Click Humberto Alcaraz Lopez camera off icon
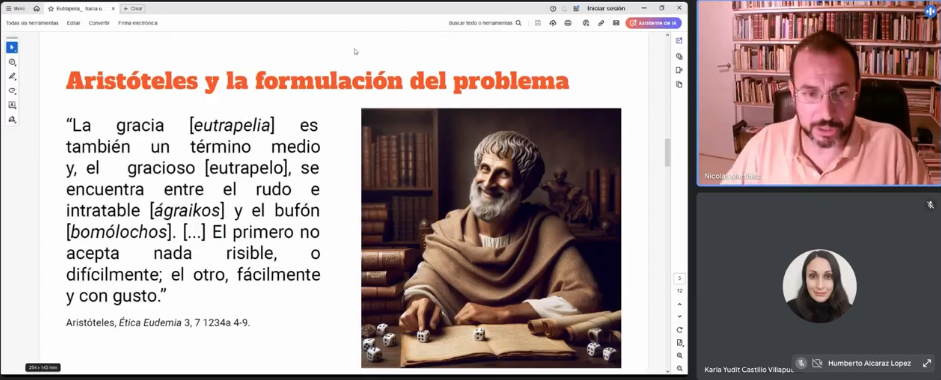 (817, 363)
